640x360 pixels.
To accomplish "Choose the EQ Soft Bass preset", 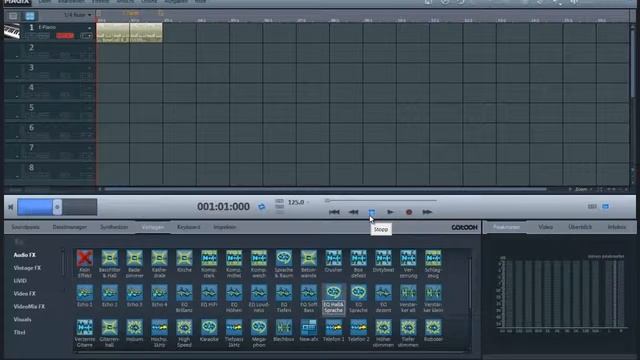I will coord(309,293).
